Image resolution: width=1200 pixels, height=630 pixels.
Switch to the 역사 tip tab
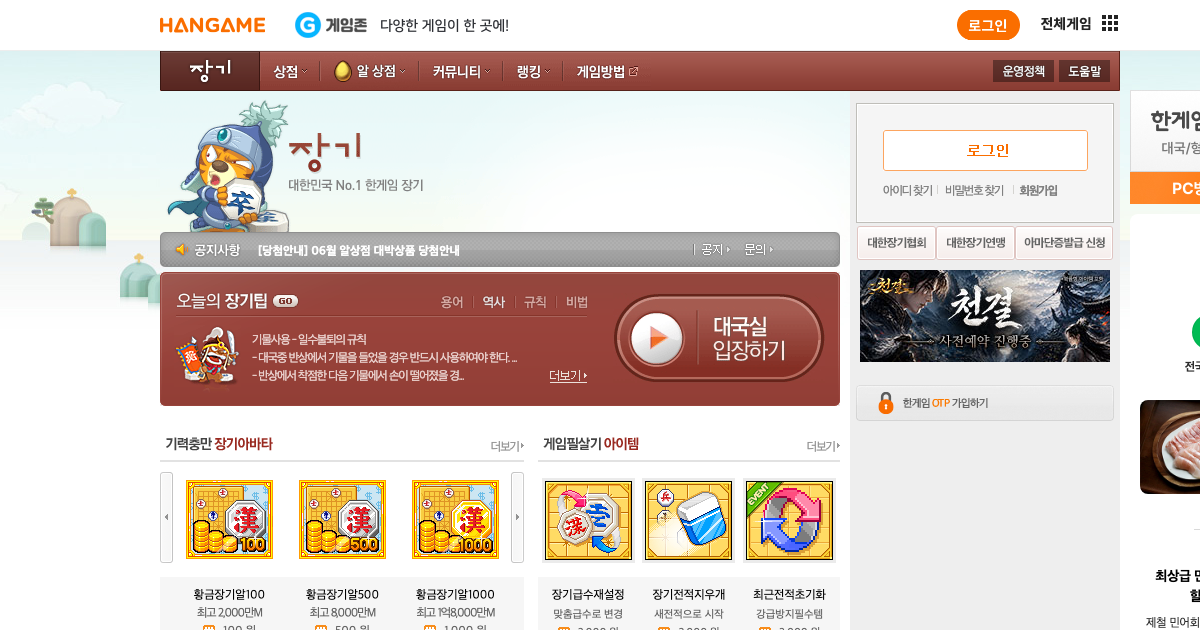494,301
